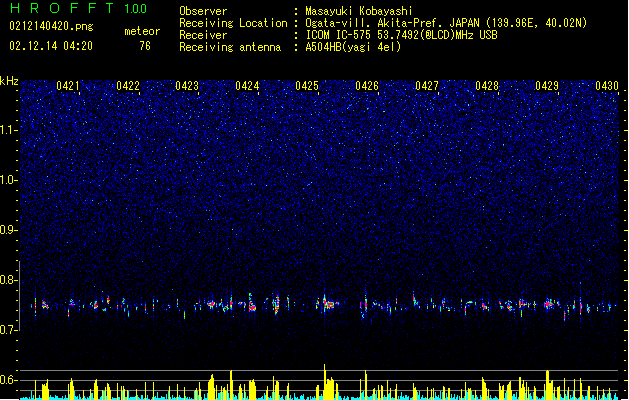Viewport: 629px width, 400px height.
Task: Click the 0.8 kHz frequency axis label
Action: click(8, 280)
